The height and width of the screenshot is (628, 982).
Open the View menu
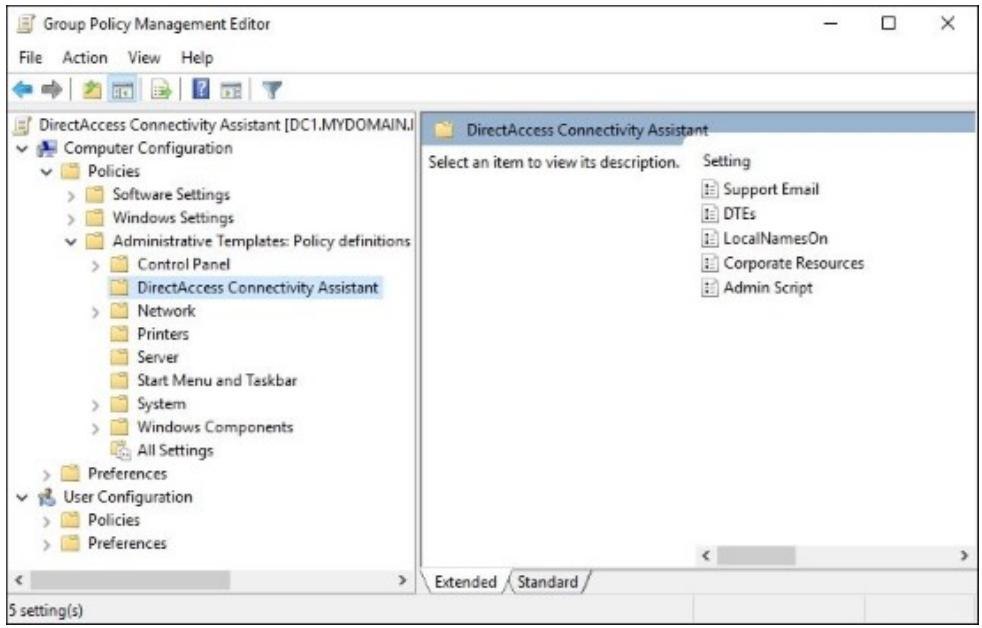(144, 58)
